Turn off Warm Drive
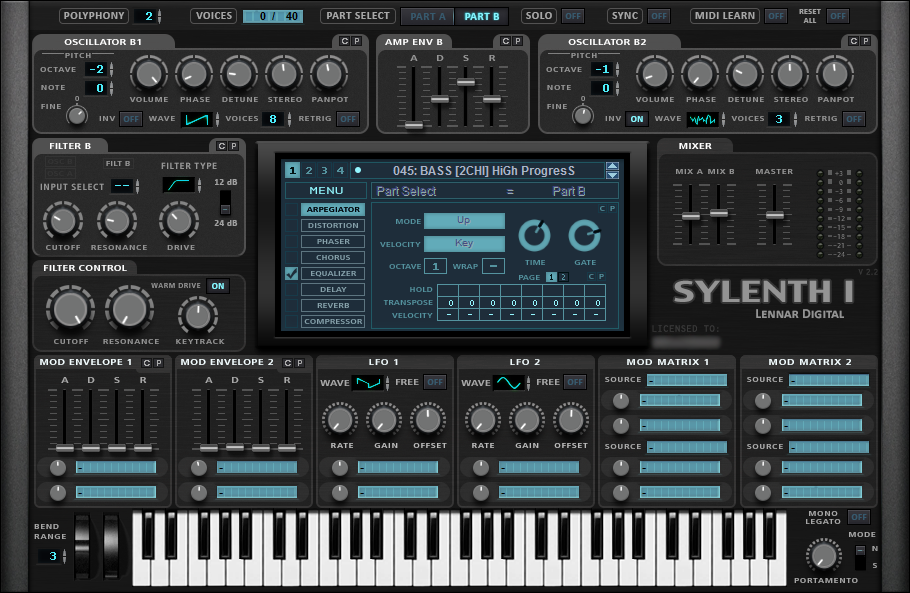The width and height of the screenshot is (910, 593). coord(218,286)
